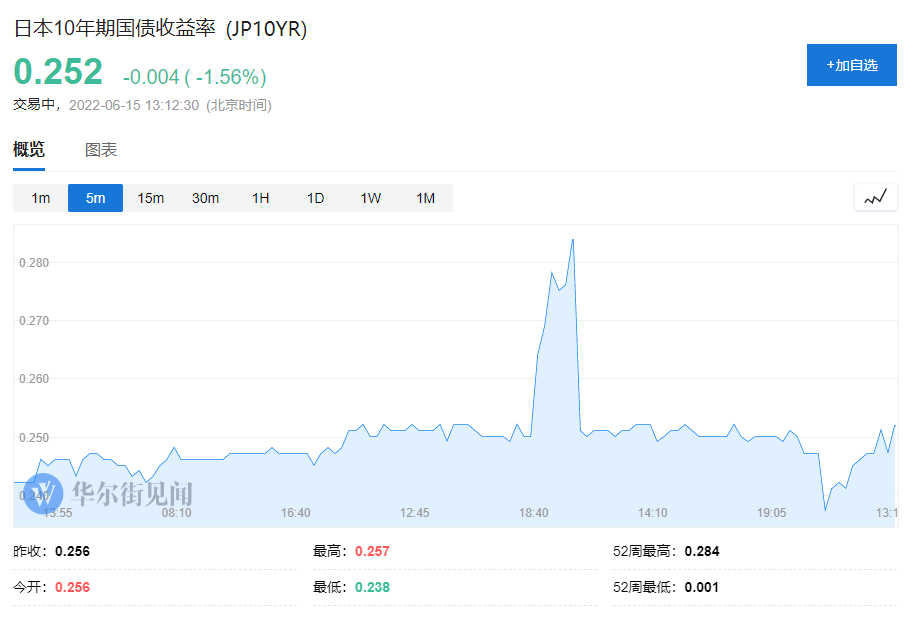Viewport: 914px width, 626px height.
Task: Switch to the 图表 tab
Action: tap(101, 149)
